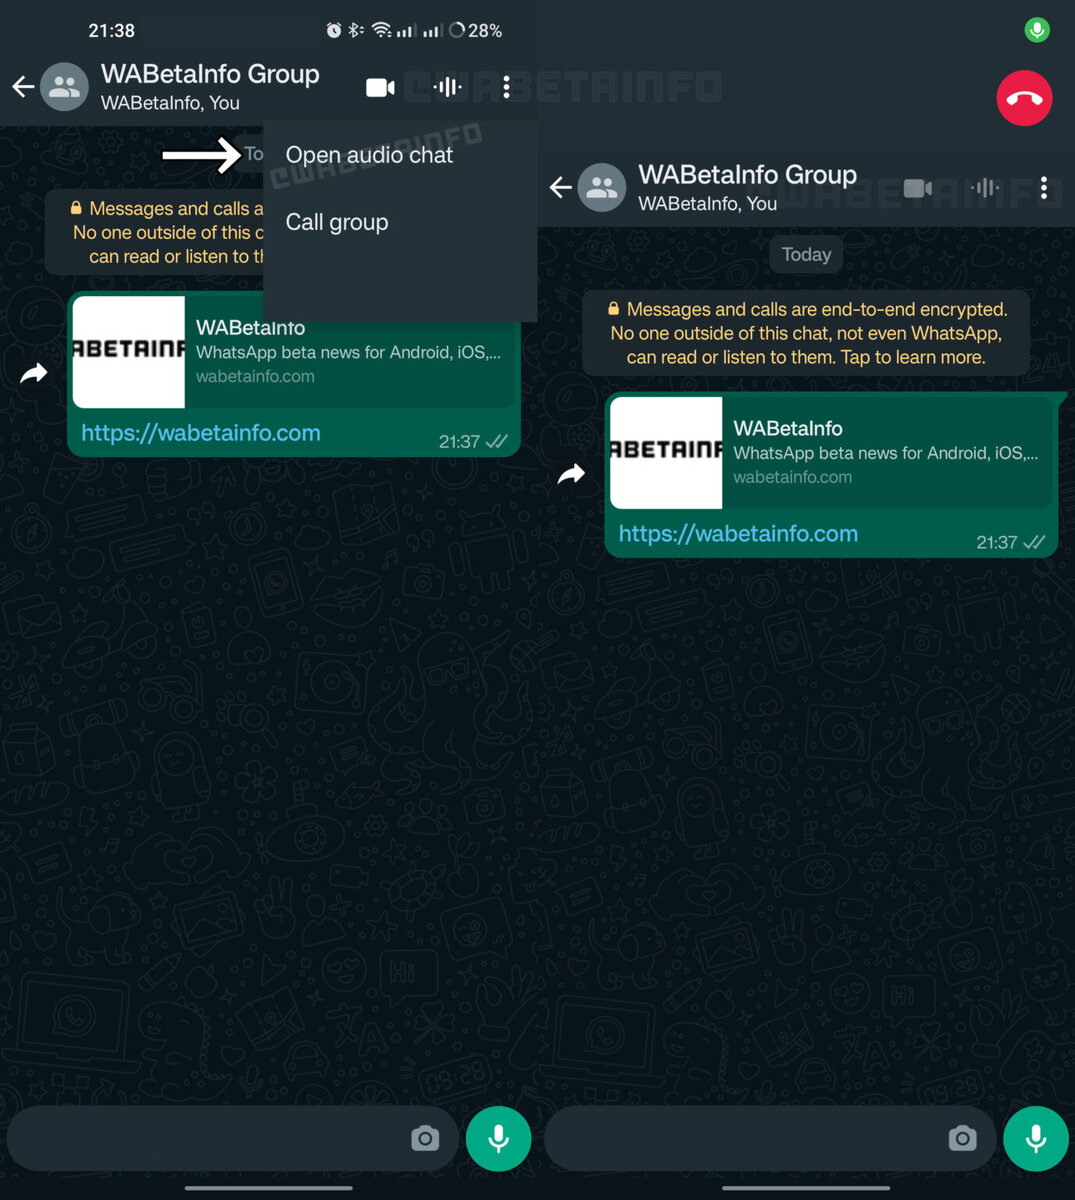Tap the video call icon in right screen
Image resolution: width=1075 pixels, height=1200 pixels.
(x=918, y=188)
